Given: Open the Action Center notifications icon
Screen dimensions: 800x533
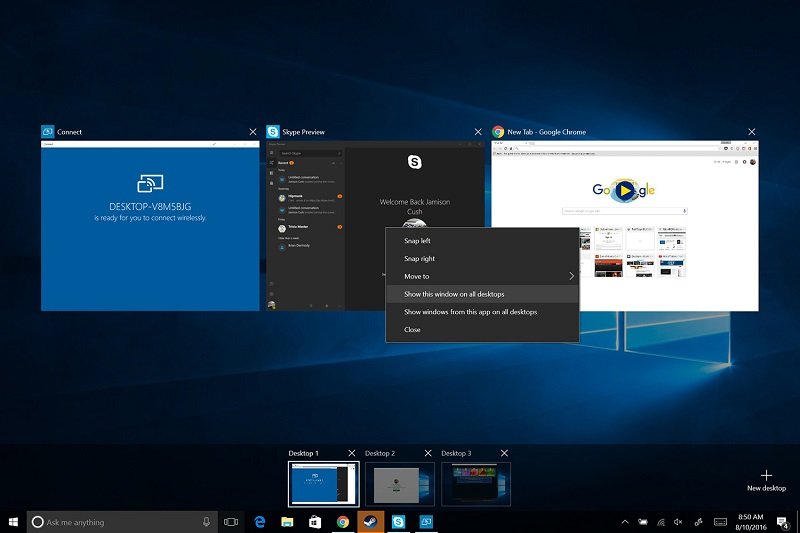Looking at the screenshot, I should [782, 522].
